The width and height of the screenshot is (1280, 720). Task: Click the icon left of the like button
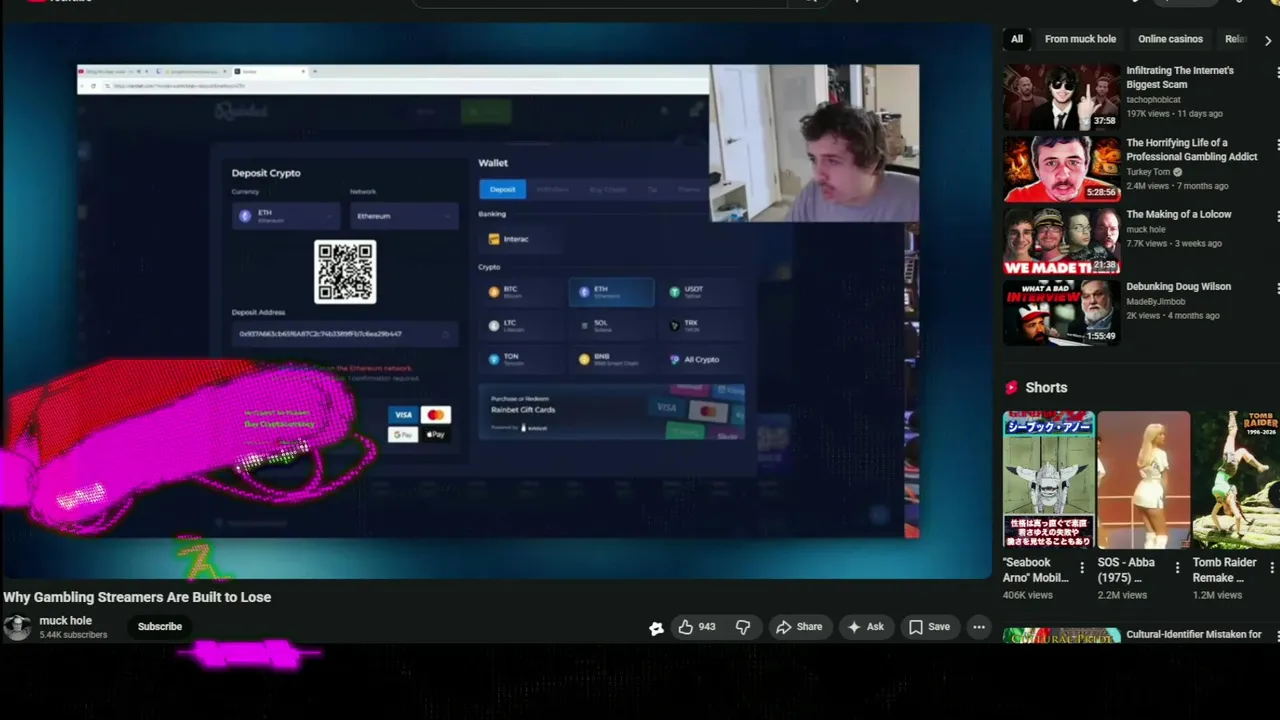click(x=656, y=628)
